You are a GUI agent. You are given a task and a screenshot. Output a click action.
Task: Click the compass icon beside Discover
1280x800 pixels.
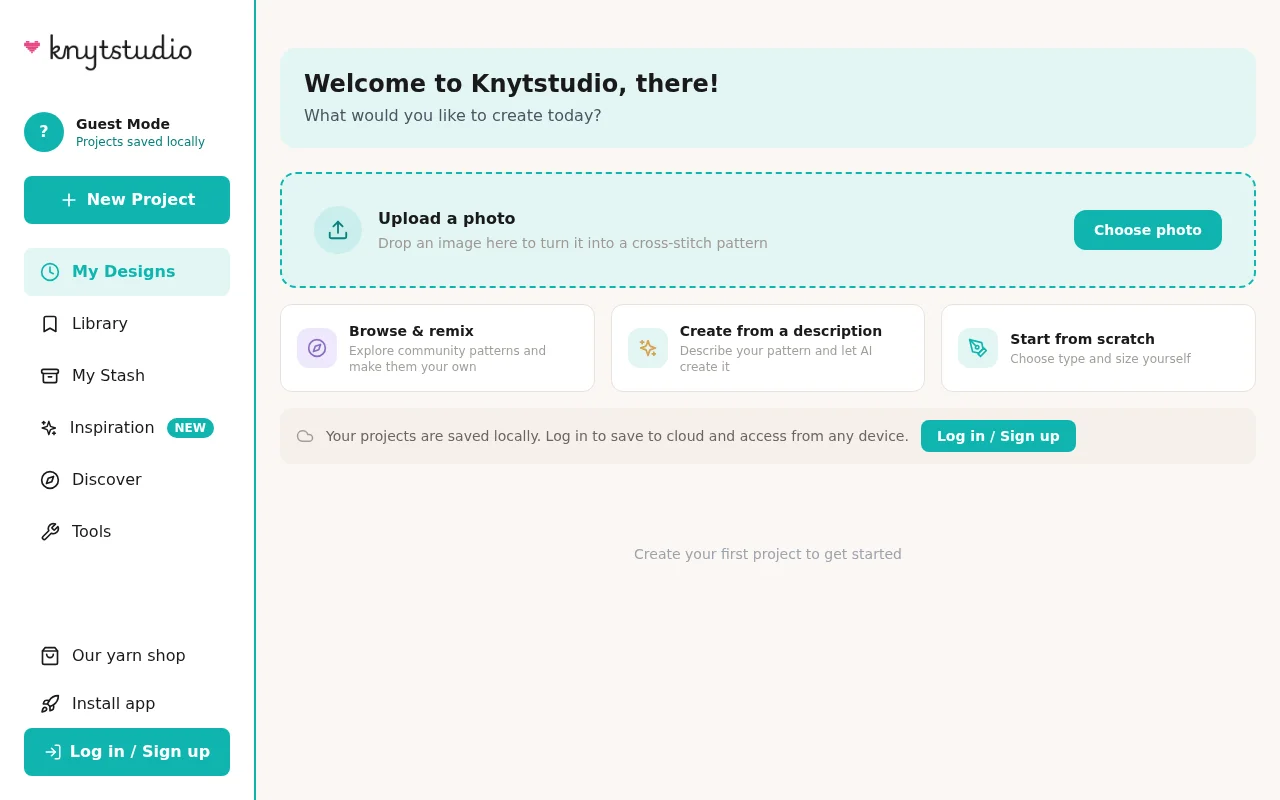[x=50, y=480]
